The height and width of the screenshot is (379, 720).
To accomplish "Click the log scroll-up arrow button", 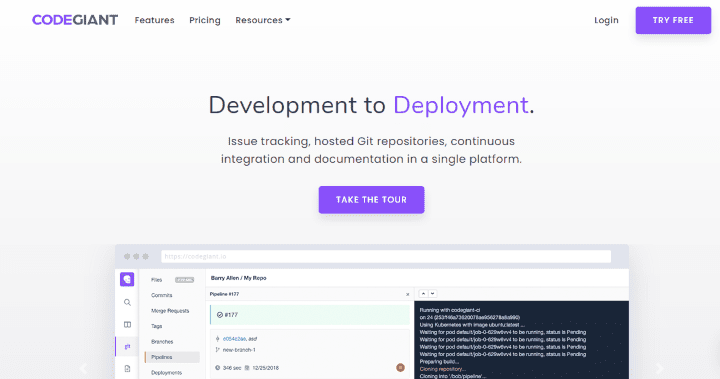I will point(423,294).
